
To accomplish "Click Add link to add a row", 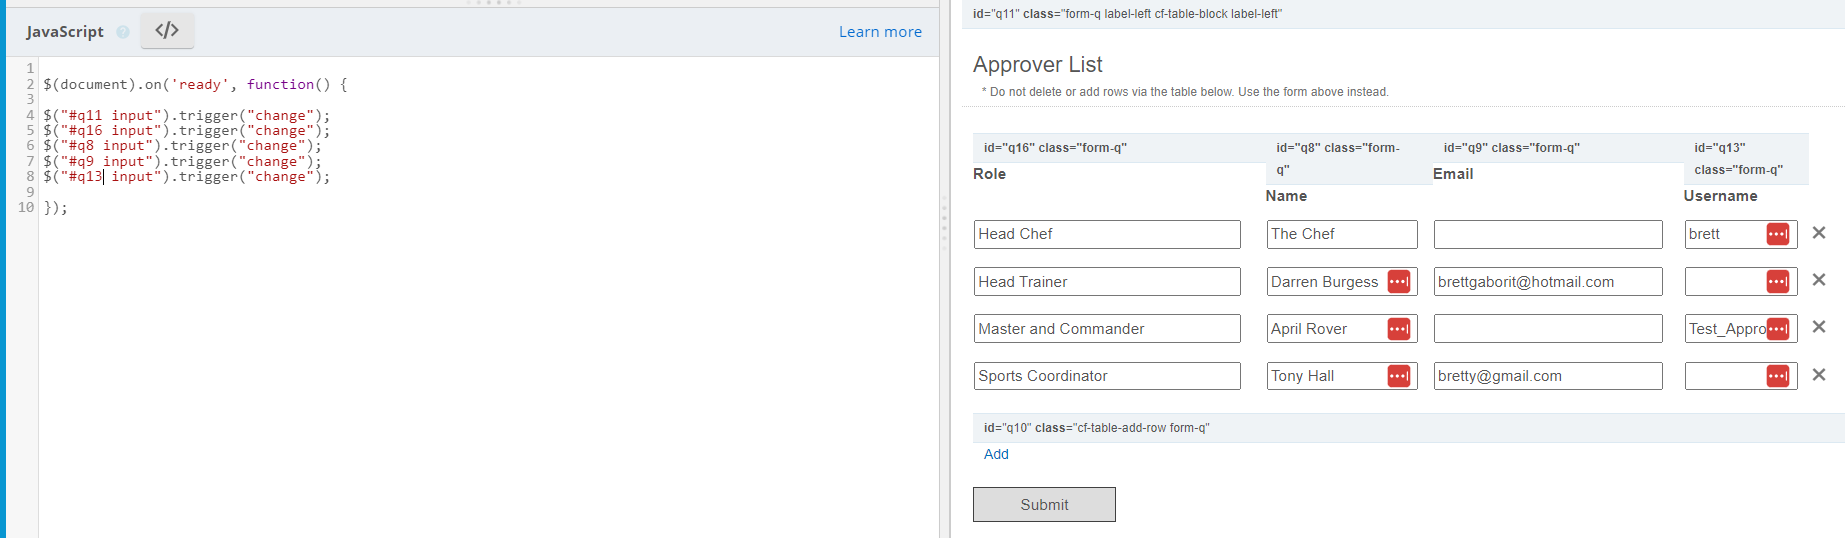I will [996, 454].
